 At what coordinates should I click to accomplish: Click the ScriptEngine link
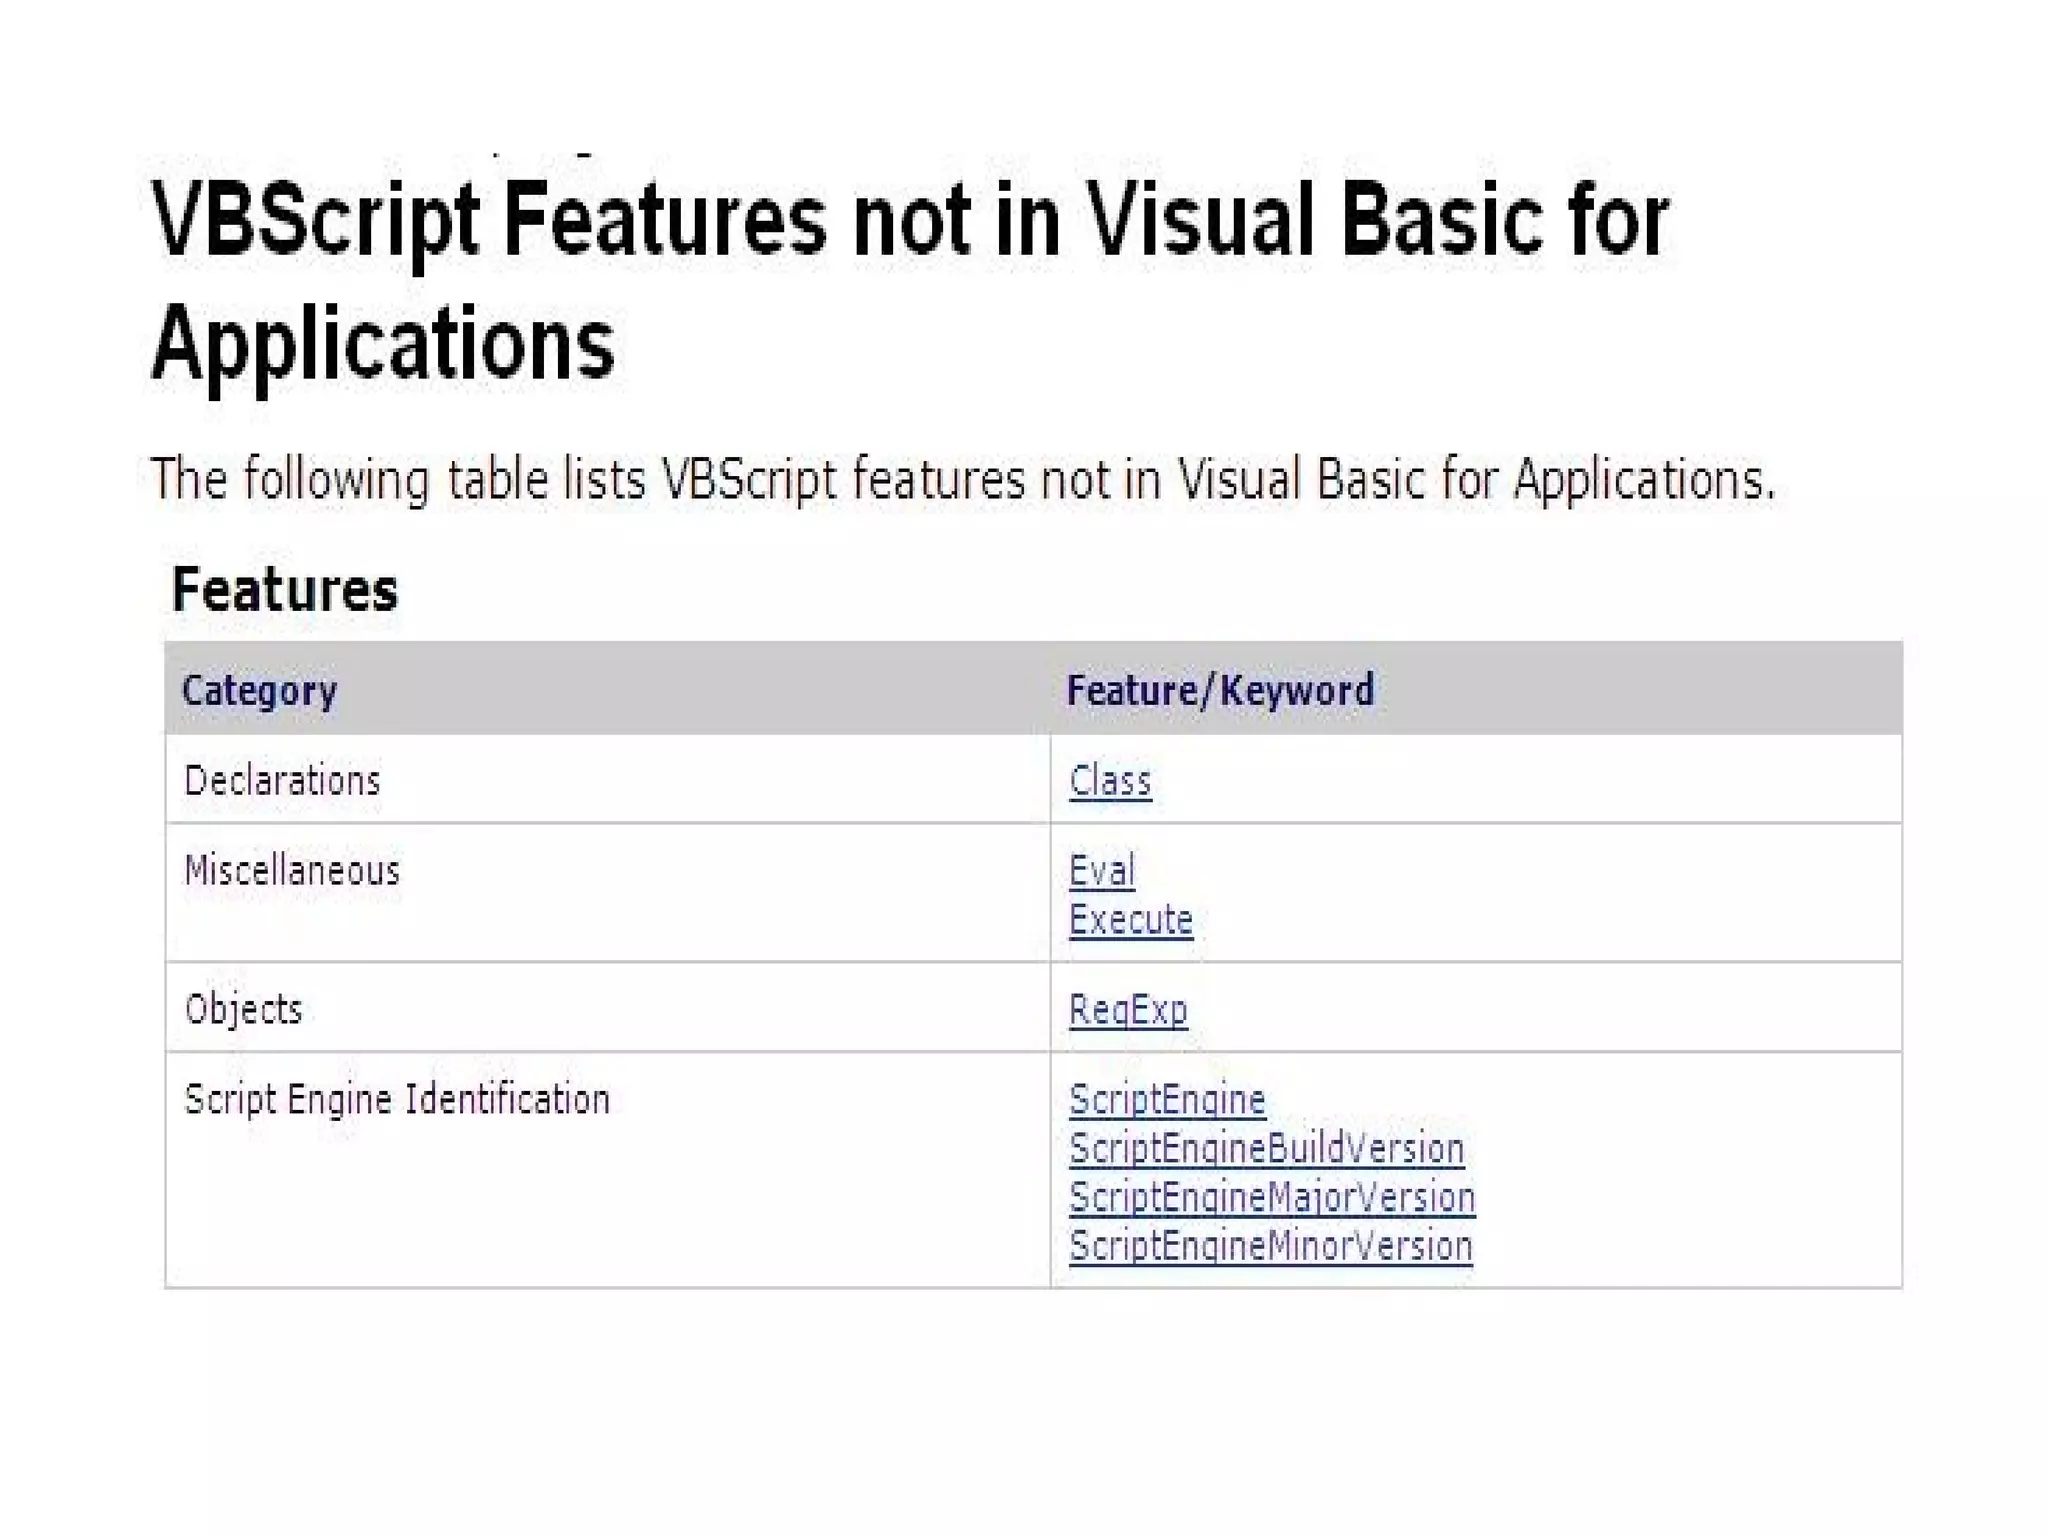[1166, 1099]
